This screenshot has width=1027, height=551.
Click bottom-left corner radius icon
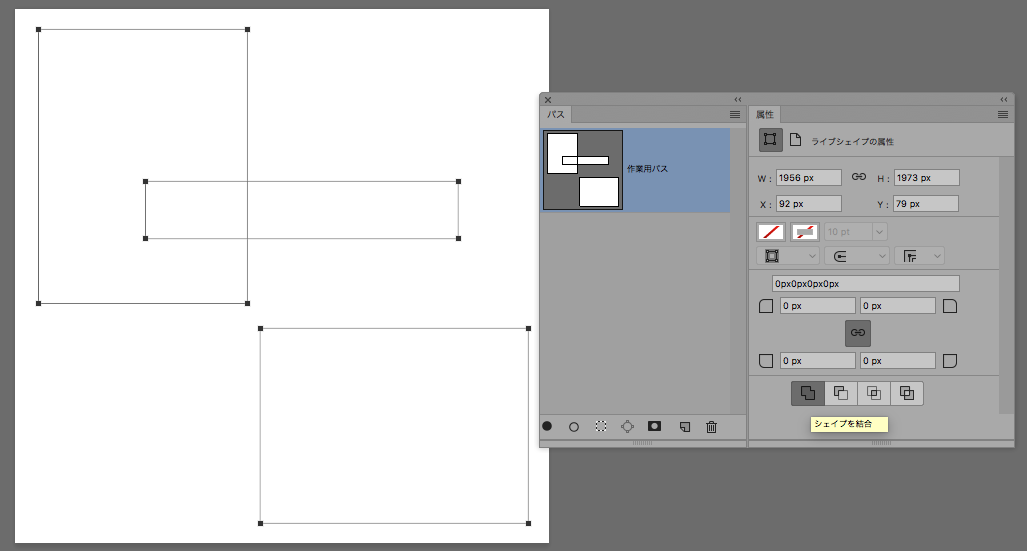point(766,361)
